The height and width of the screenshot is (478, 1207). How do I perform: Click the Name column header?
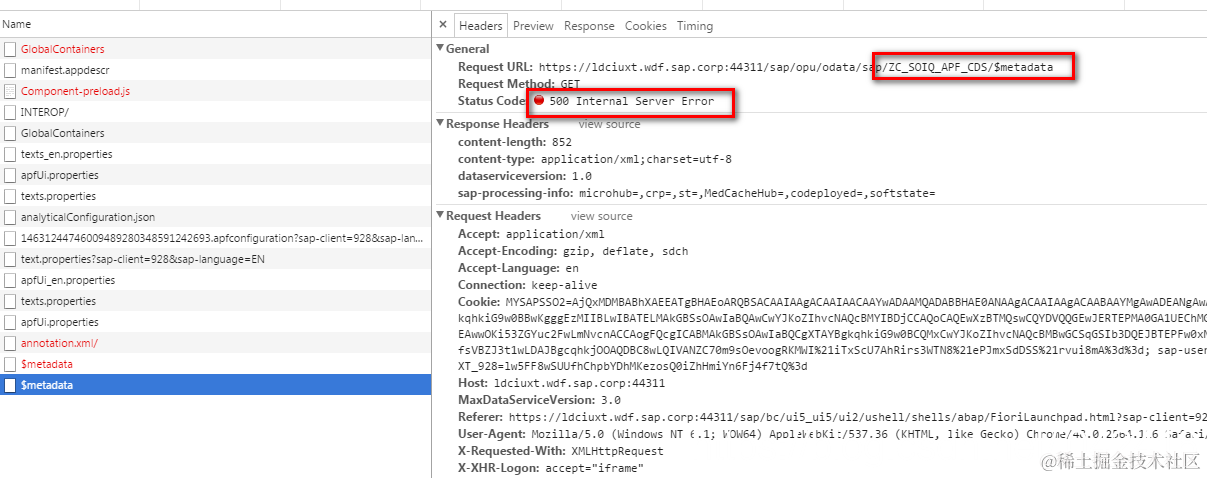pyautogui.click(x=215, y=23)
